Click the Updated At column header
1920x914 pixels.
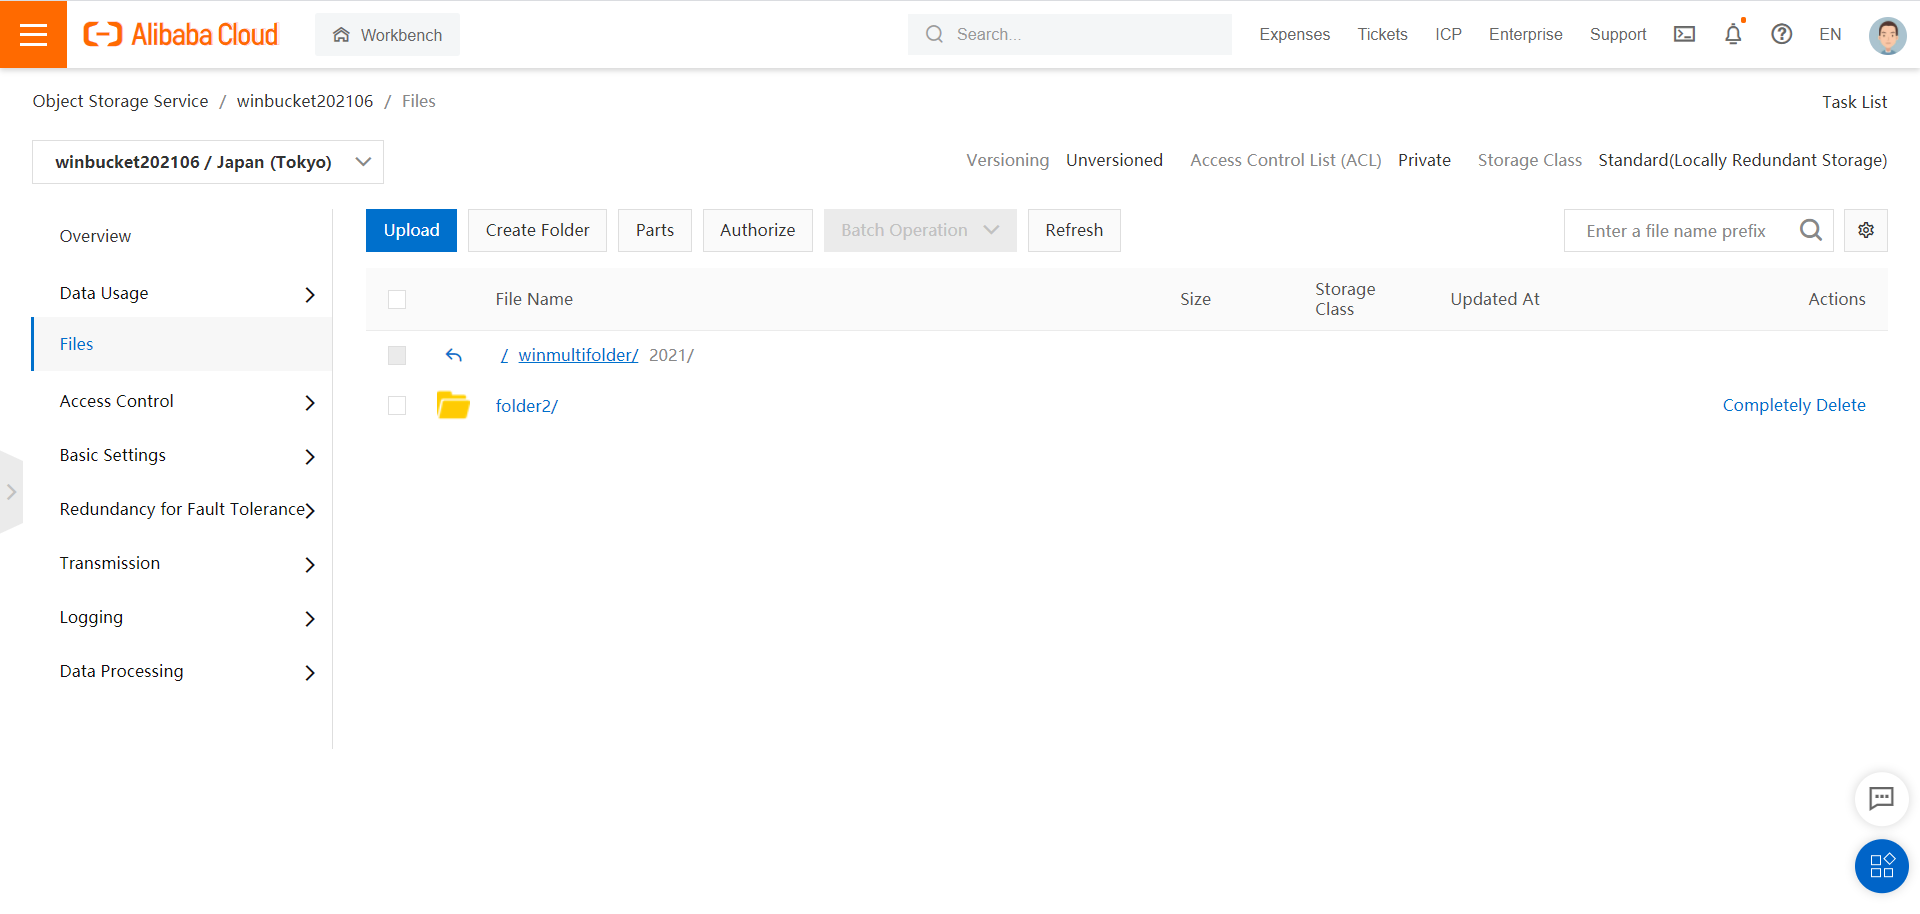1495,299
